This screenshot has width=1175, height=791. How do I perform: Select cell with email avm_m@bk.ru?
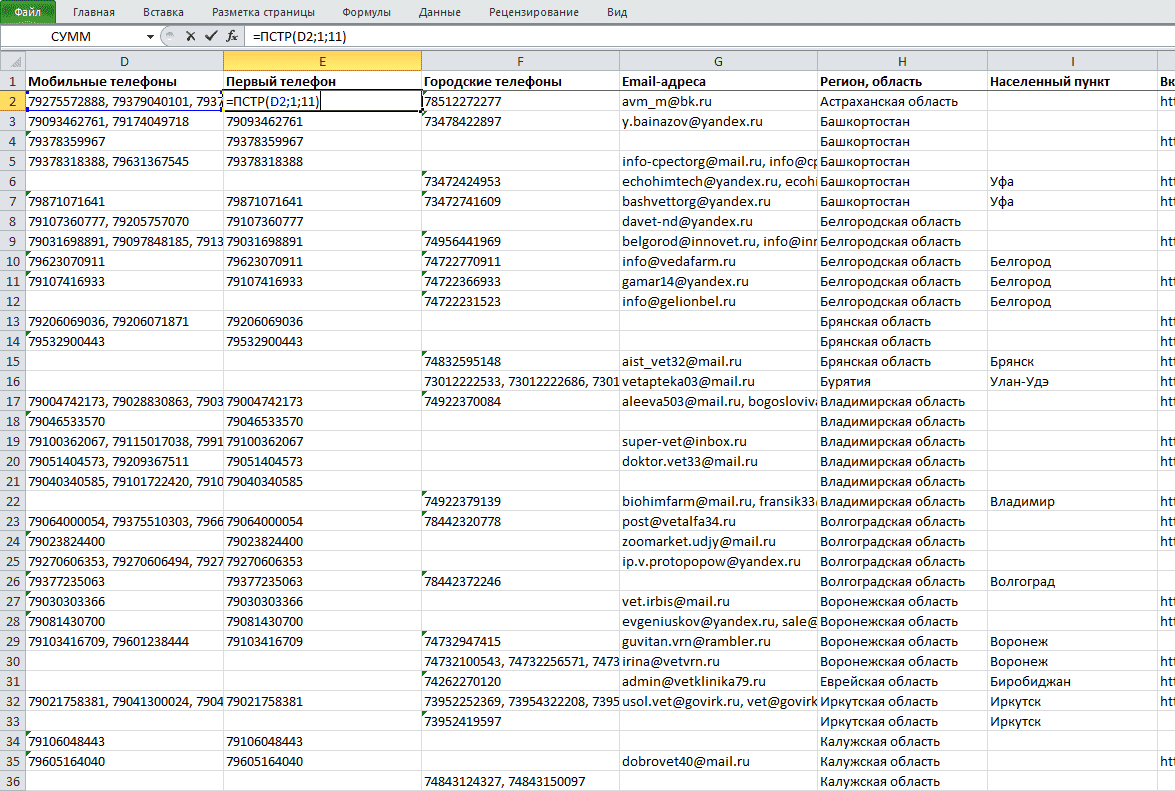tap(718, 101)
